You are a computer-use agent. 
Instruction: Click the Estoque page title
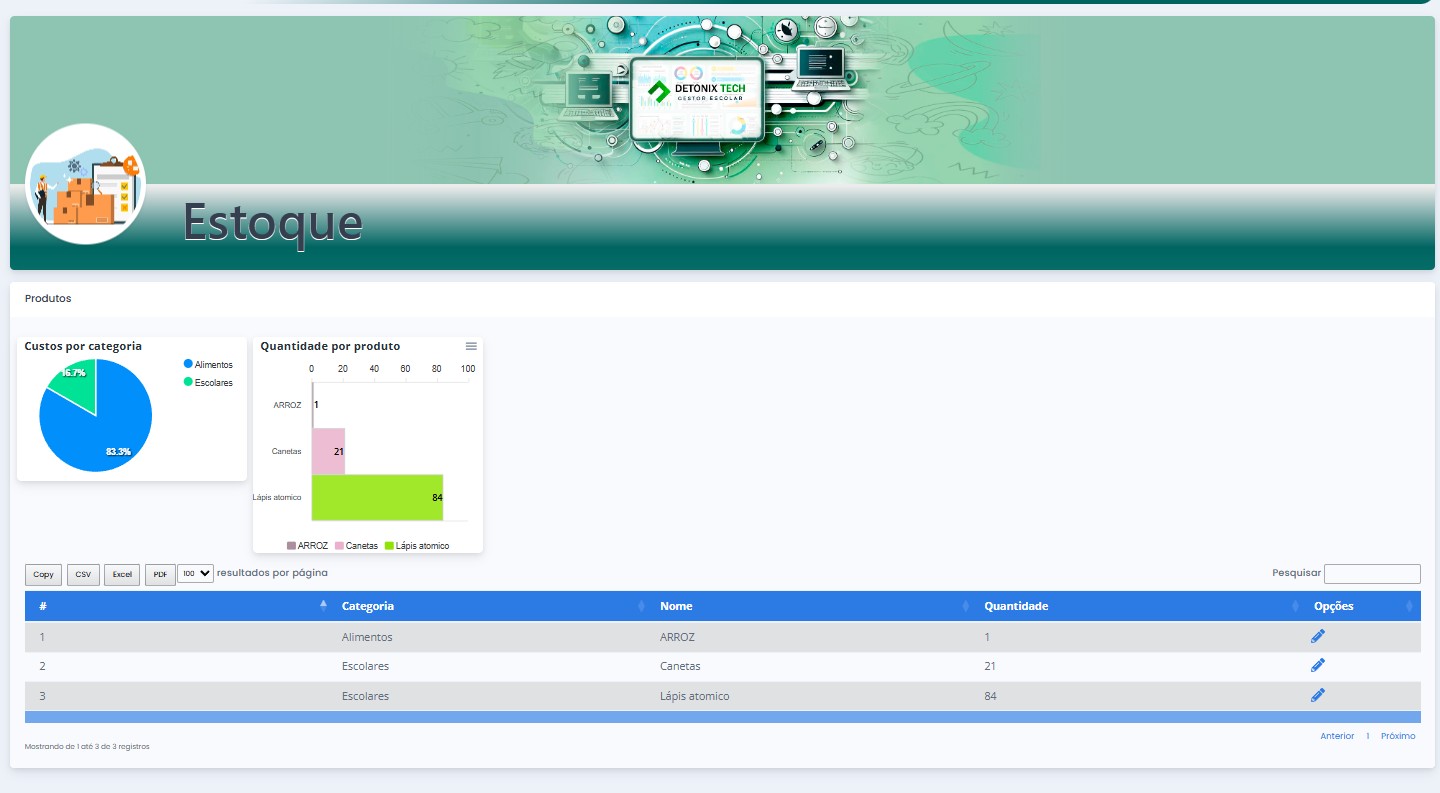[x=272, y=223]
